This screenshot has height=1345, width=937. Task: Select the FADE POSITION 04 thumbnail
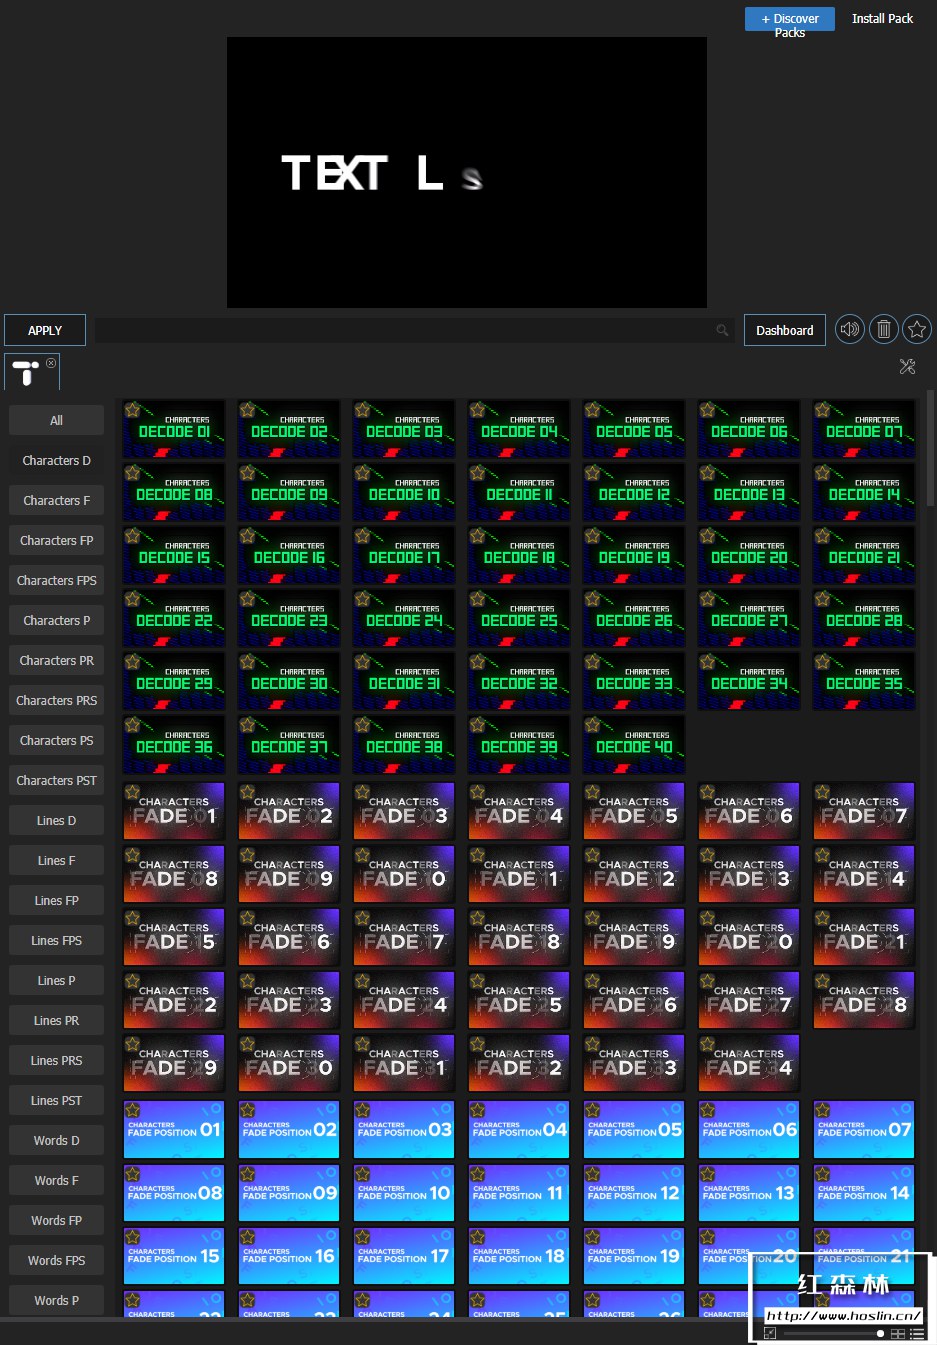click(519, 1129)
